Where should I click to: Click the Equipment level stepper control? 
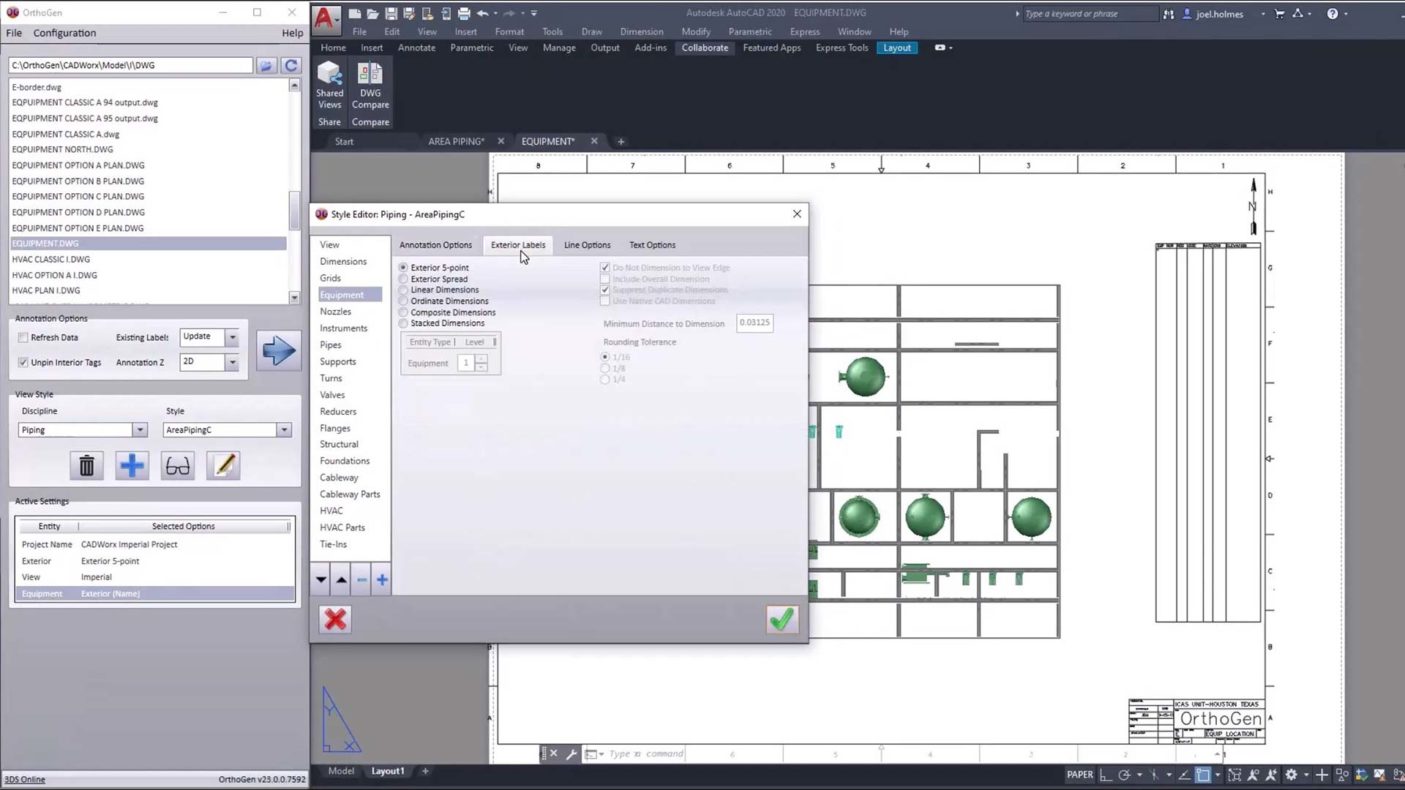coord(481,363)
